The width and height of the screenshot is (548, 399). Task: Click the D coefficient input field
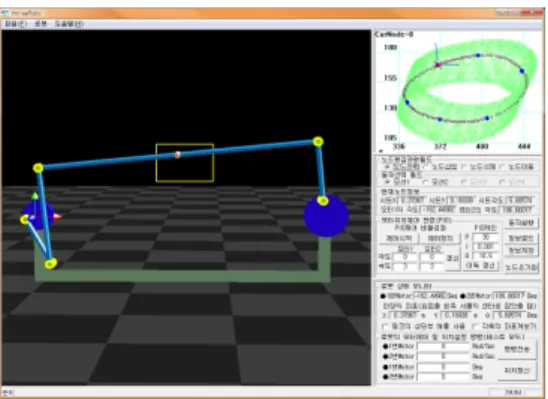pos(485,256)
